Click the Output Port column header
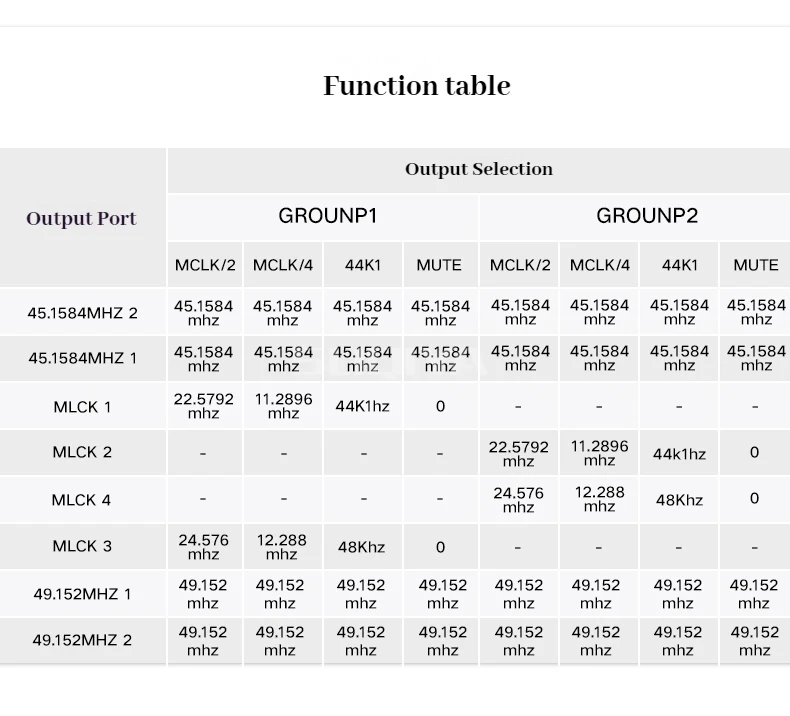Viewport: 790px width, 716px height. (x=81, y=218)
